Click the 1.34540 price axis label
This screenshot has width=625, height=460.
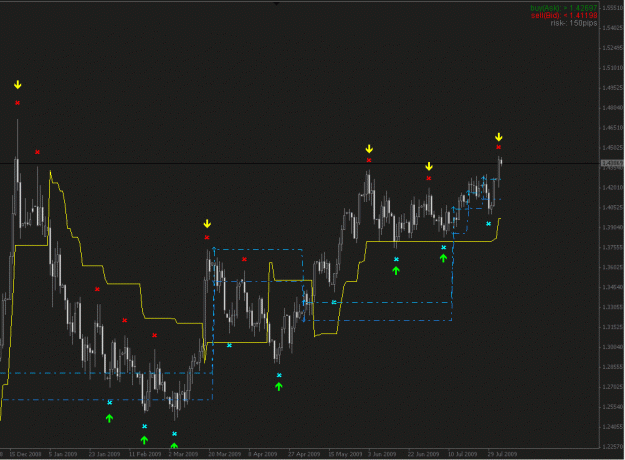pos(613,287)
